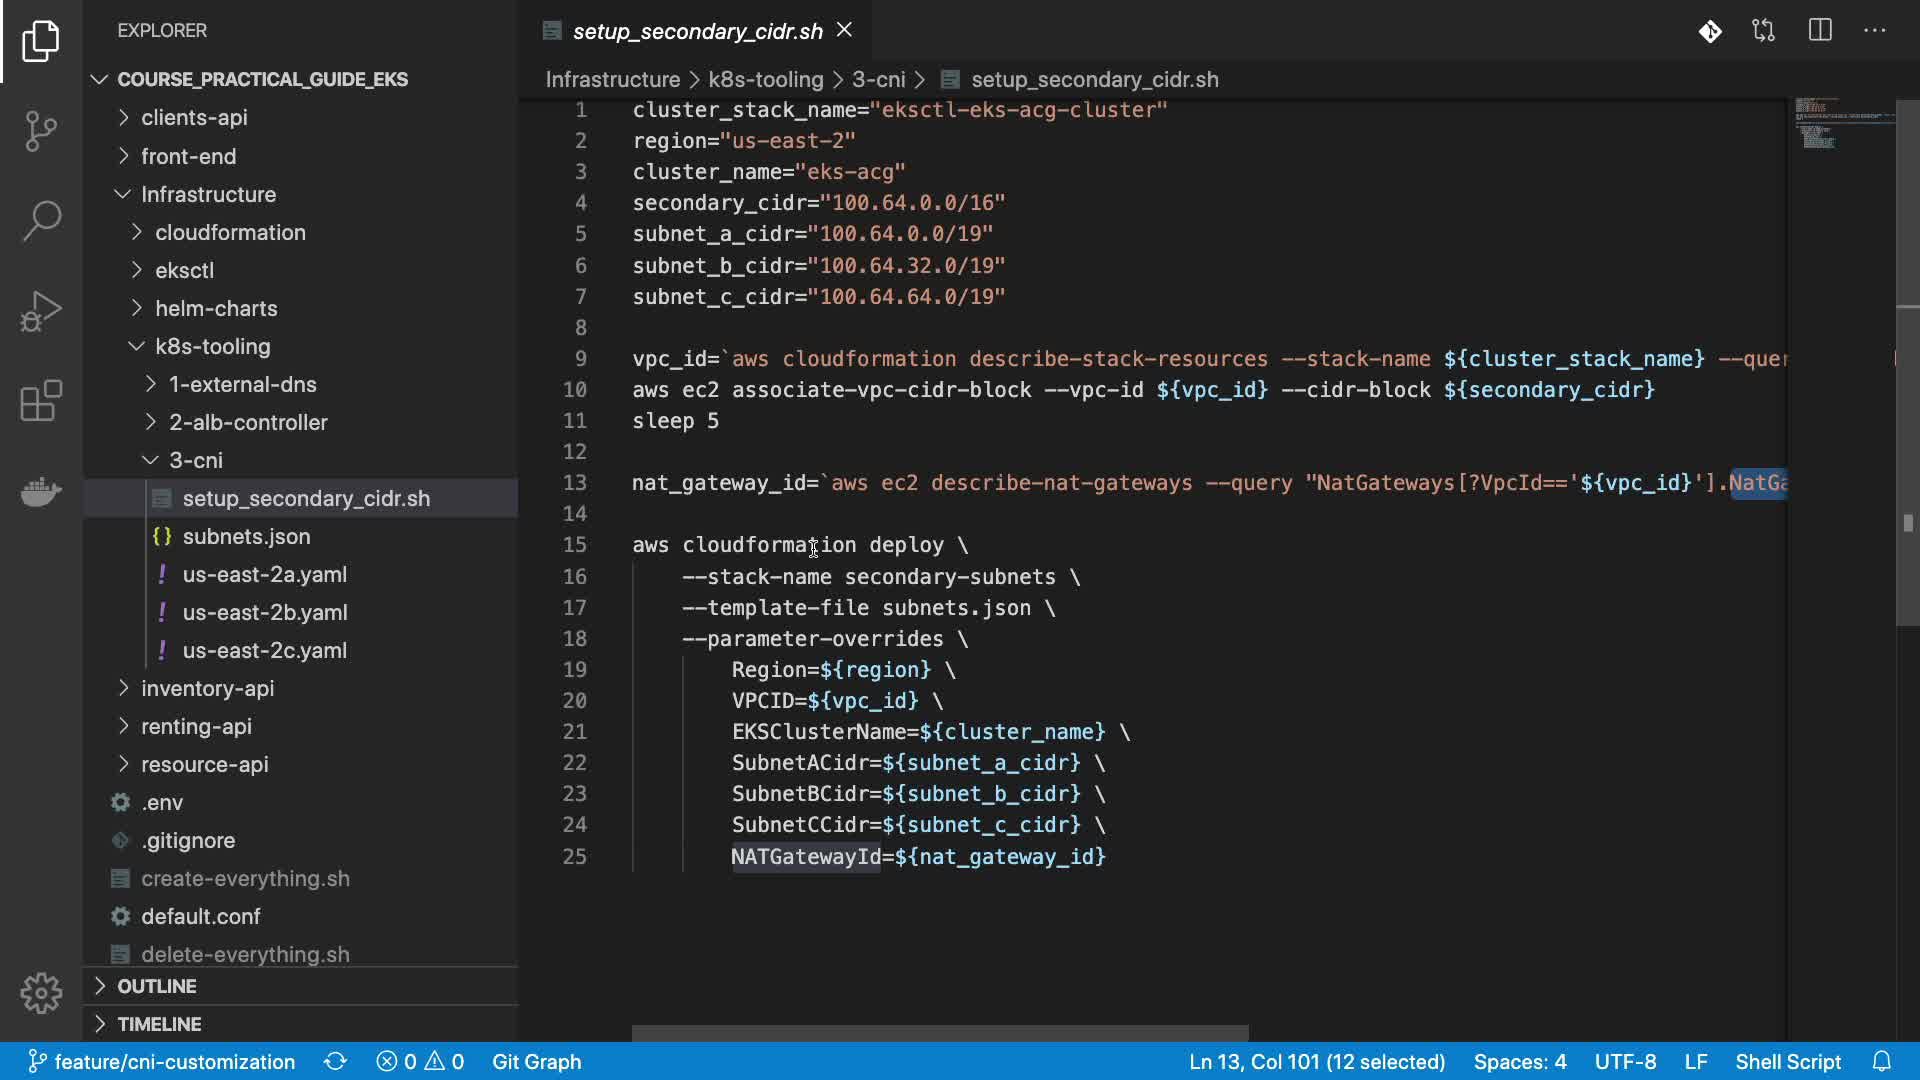1920x1080 pixels.
Task: Open the Docker view in activity bar
Action: [41, 491]
